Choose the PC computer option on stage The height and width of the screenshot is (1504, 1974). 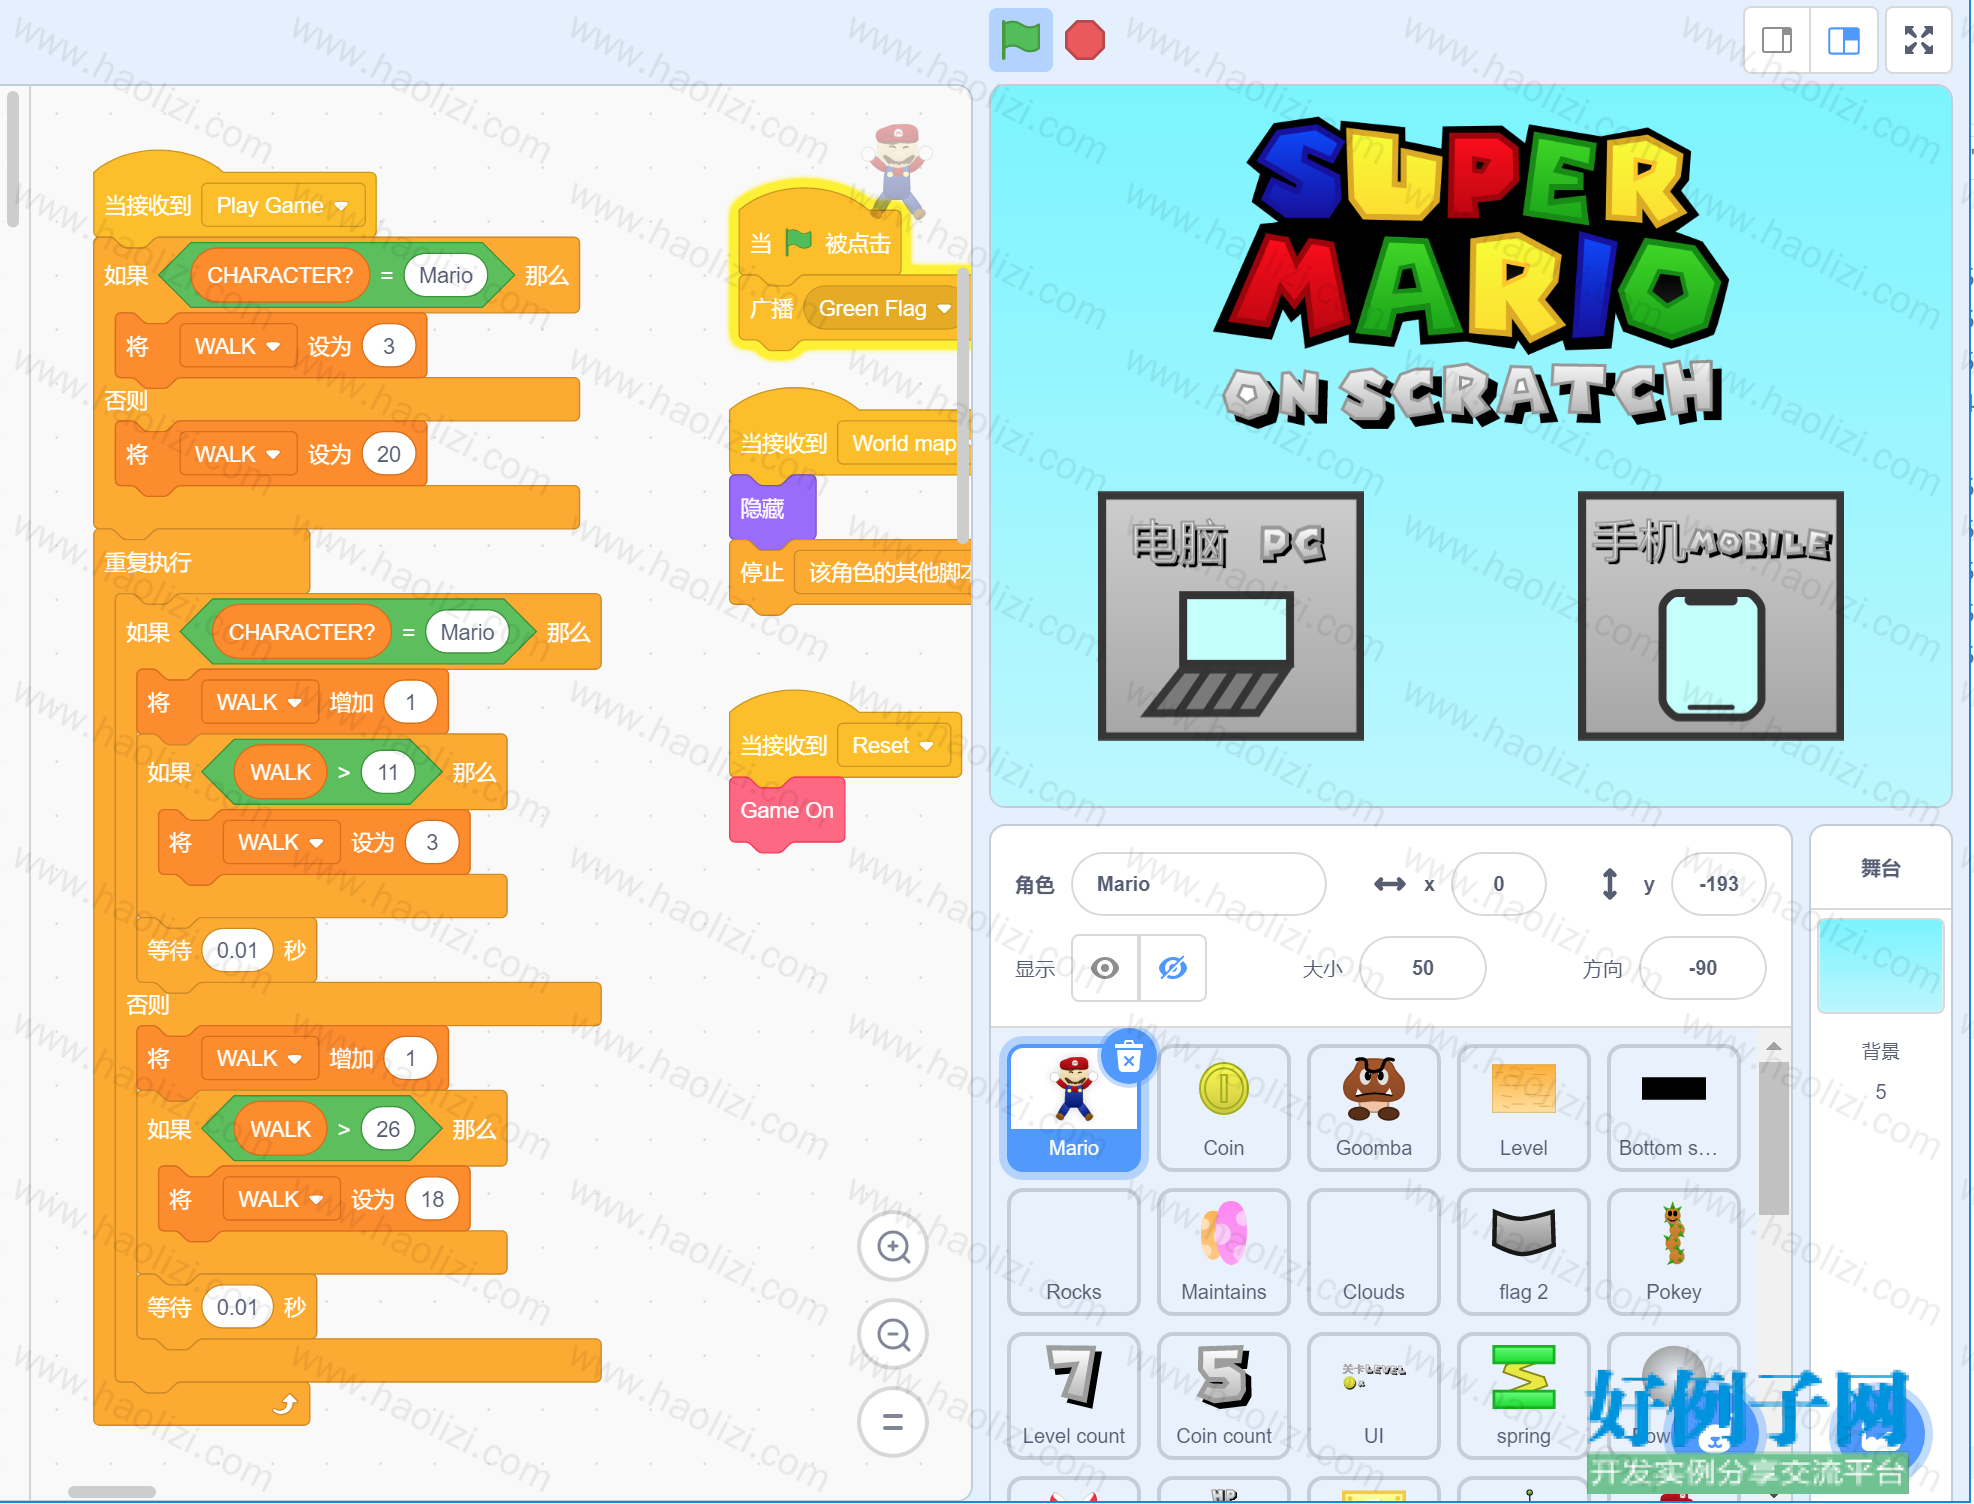coord(1230,616)
